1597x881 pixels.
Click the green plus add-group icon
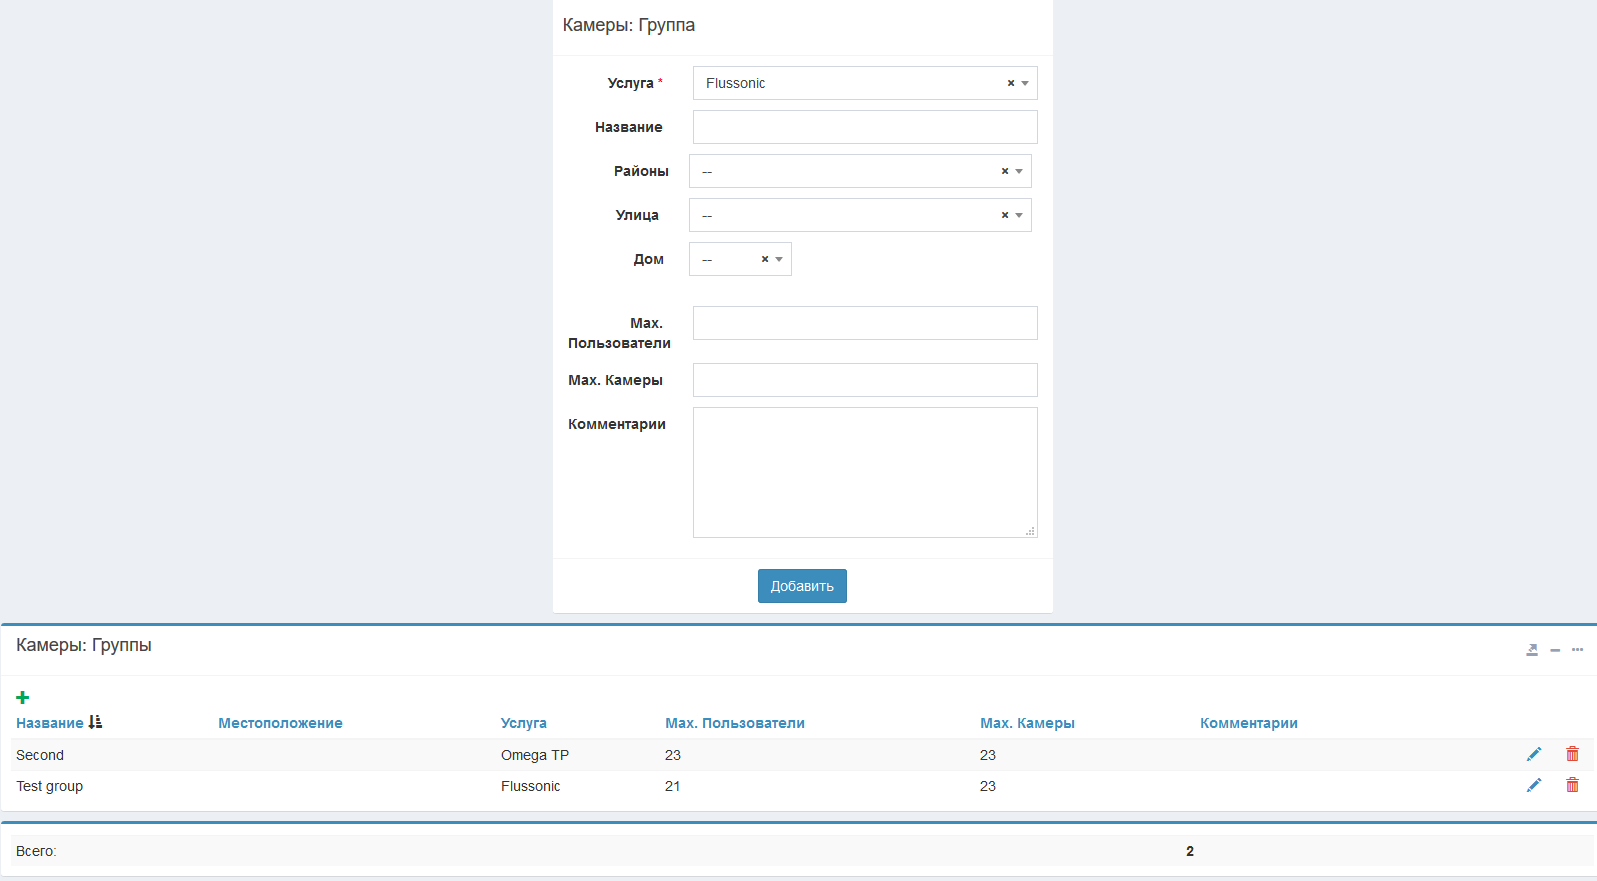point(23,698)
